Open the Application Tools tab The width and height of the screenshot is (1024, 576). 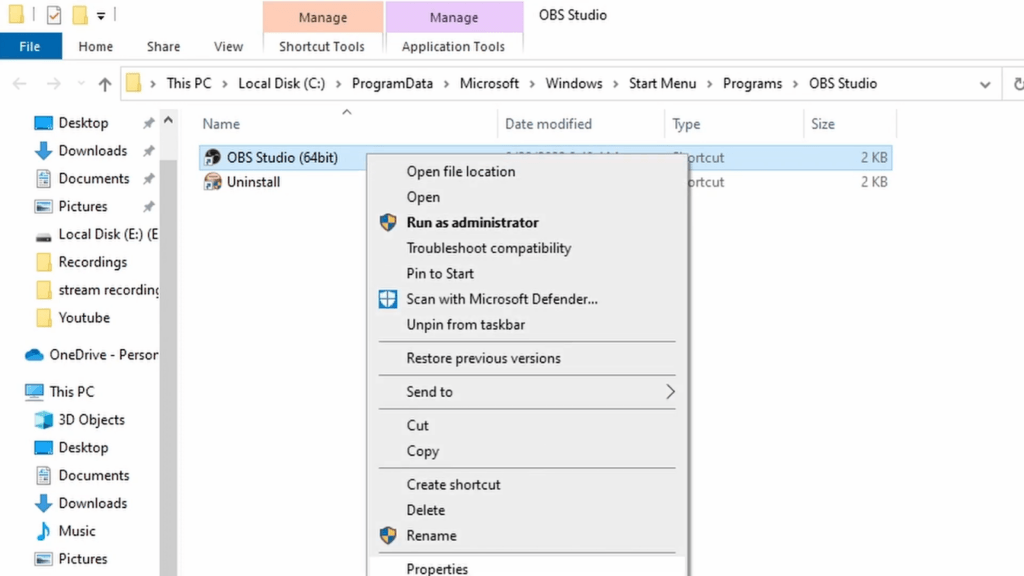click(453, 46)
